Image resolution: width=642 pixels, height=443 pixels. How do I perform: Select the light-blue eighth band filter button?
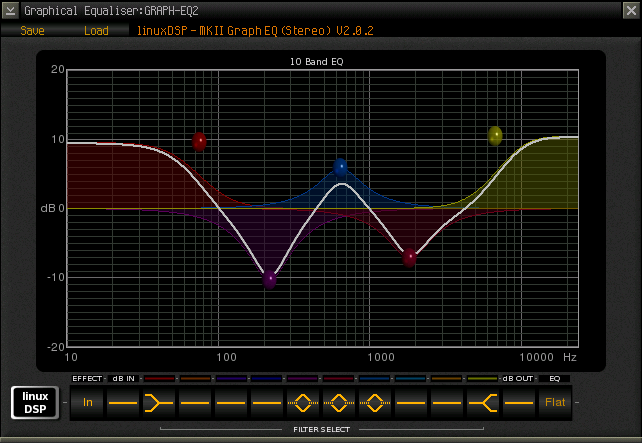[411, 403]
